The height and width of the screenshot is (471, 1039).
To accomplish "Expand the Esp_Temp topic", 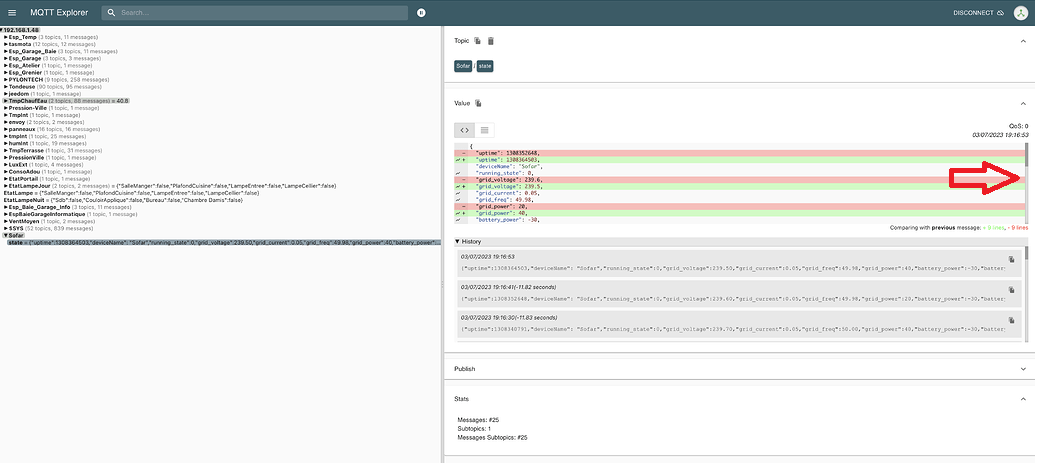I will point(6,37).
